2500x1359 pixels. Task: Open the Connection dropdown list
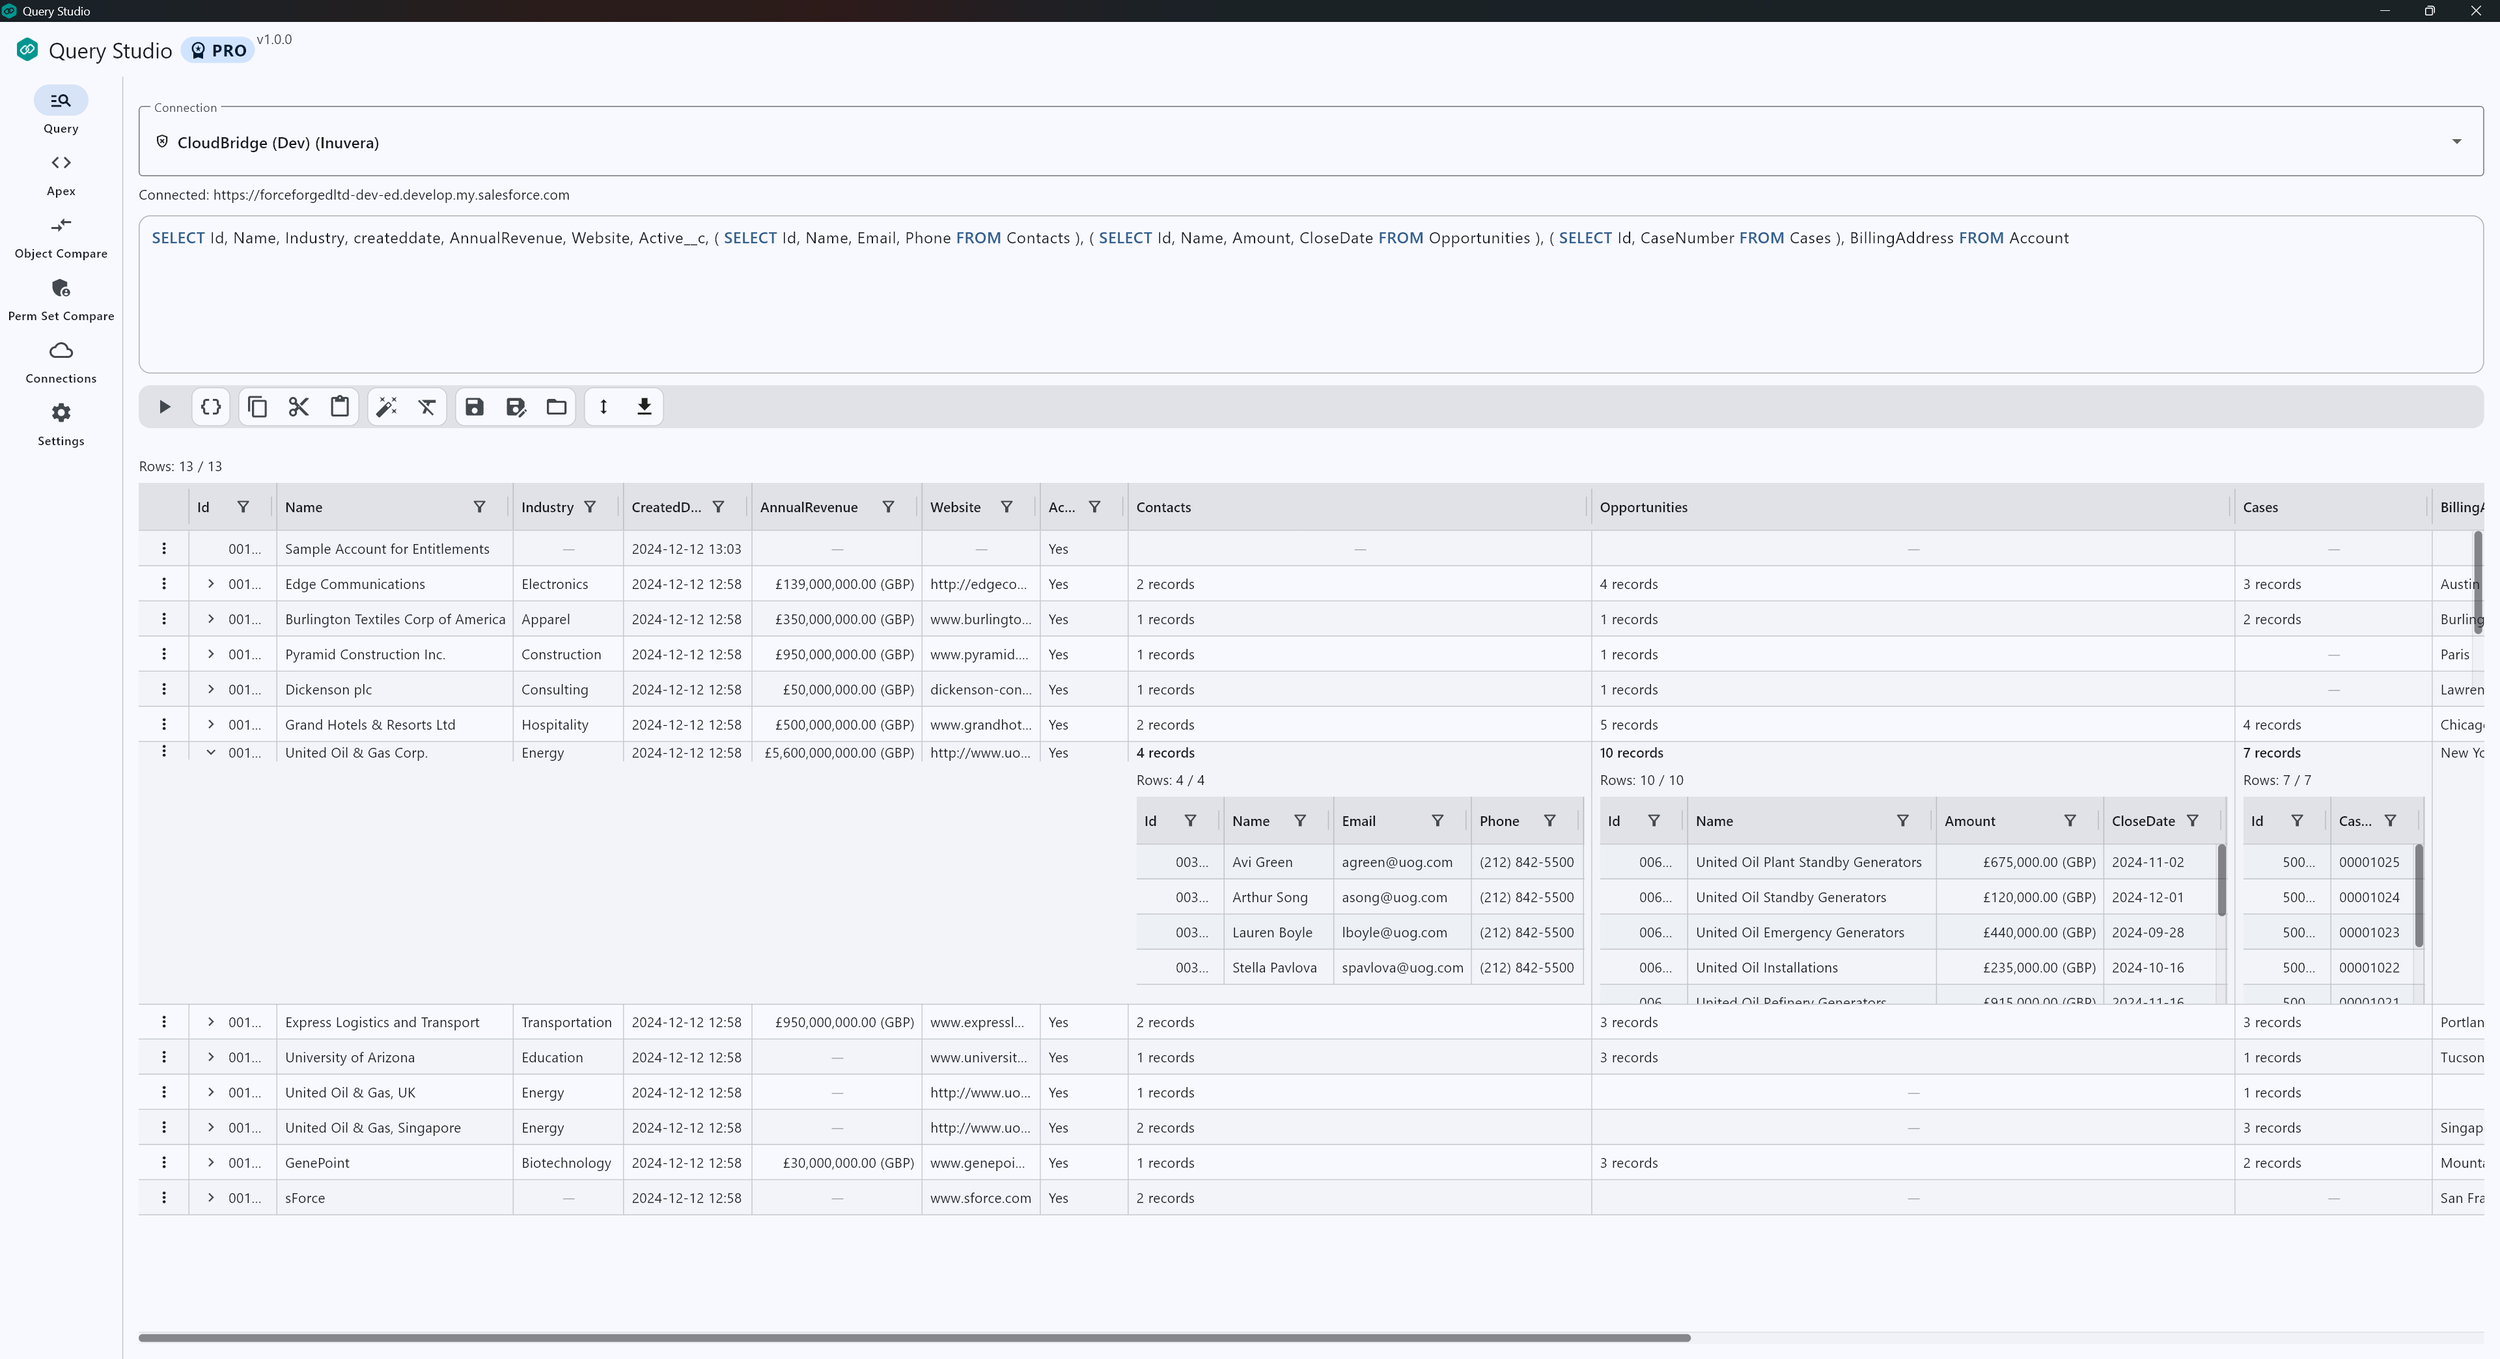click(x=2456, y=142)
